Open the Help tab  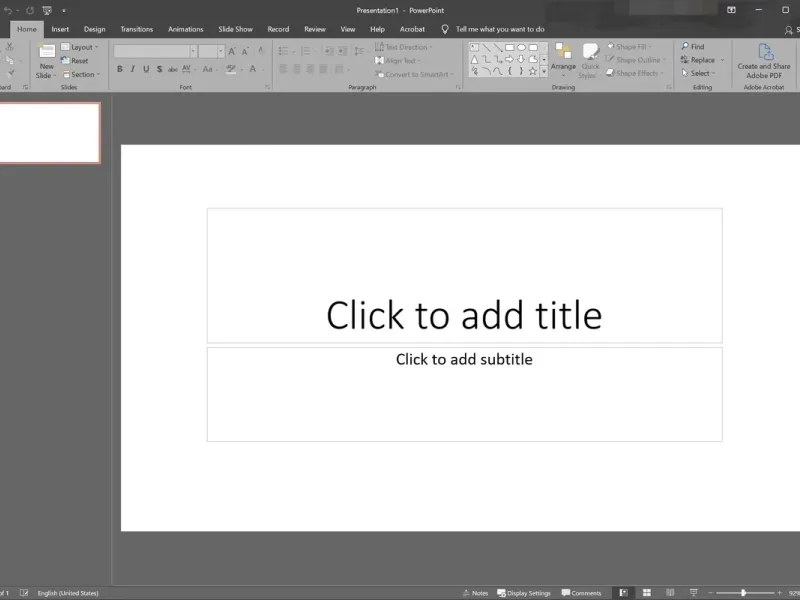click(x=378, y=29)
